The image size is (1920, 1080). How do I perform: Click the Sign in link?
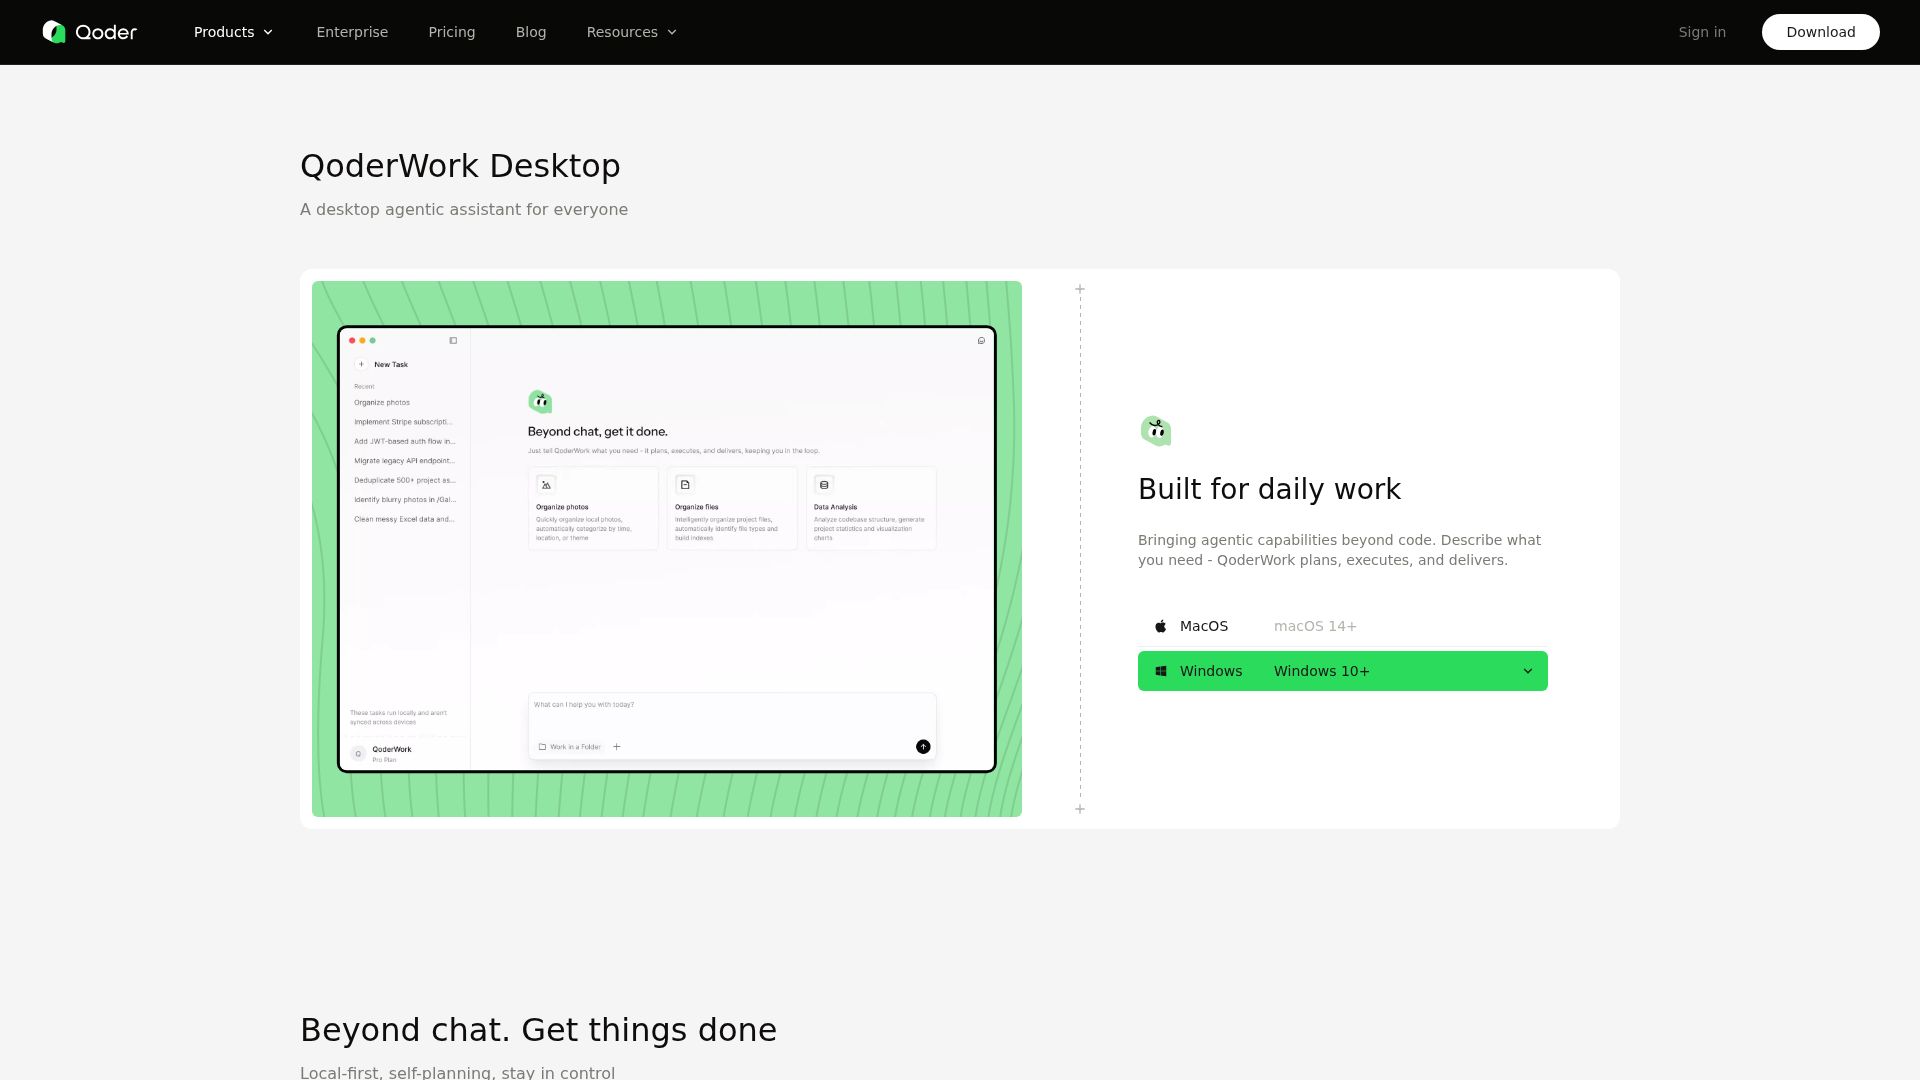coord(1702,32)
